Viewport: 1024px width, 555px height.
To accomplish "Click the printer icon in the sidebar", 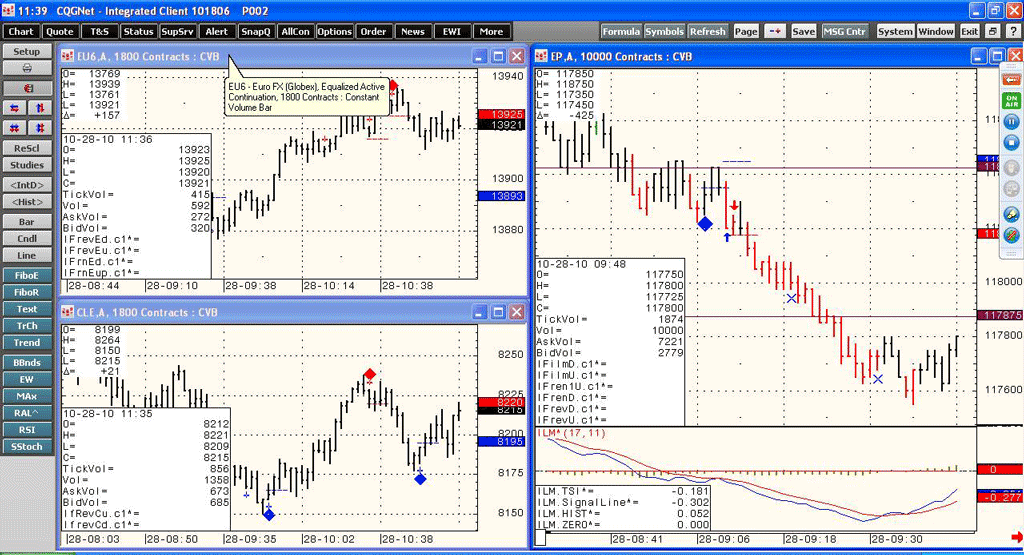I will pos(27,69).
